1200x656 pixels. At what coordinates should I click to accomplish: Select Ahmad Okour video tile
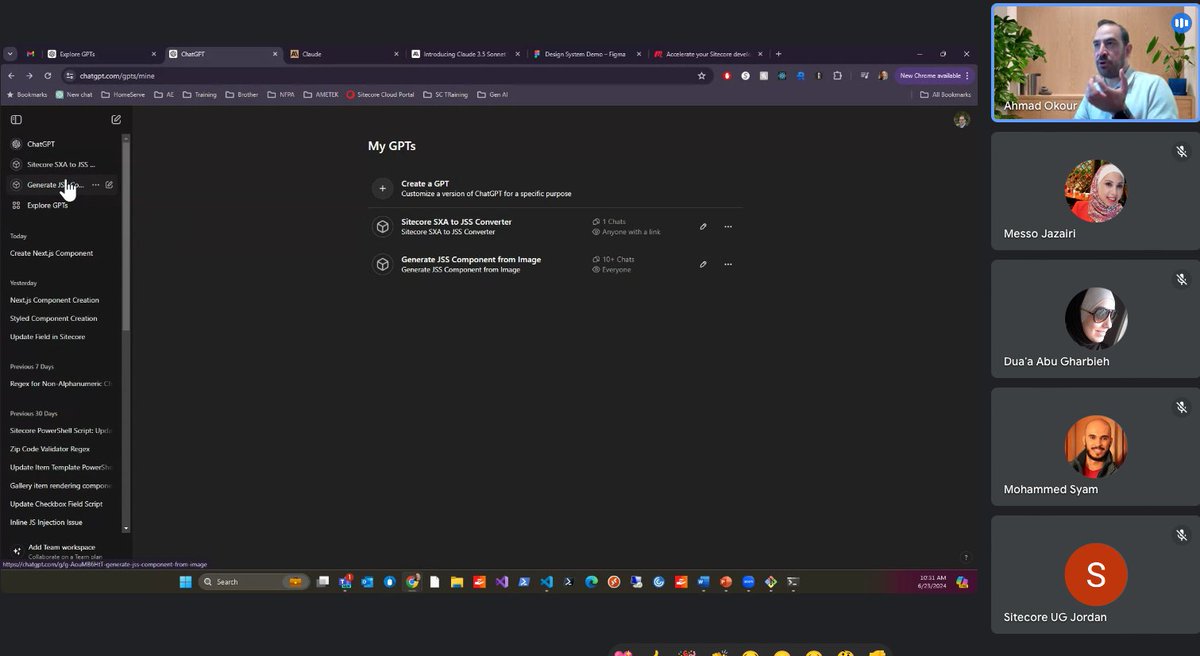(1095, 62)
